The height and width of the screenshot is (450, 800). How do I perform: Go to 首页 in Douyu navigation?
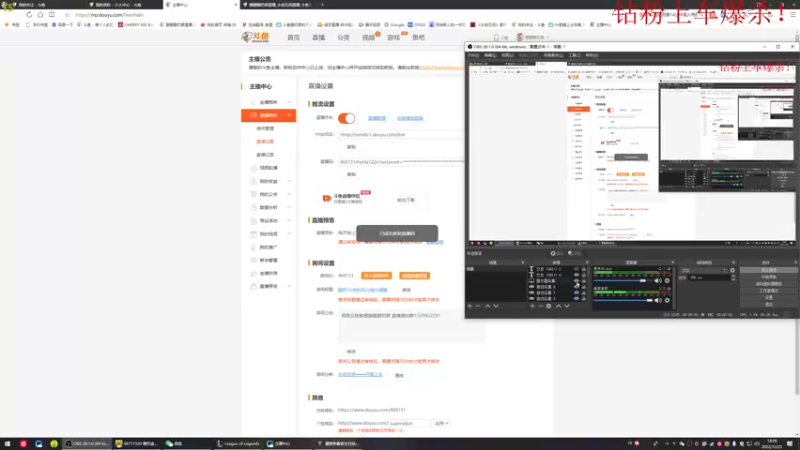[293, 37]
